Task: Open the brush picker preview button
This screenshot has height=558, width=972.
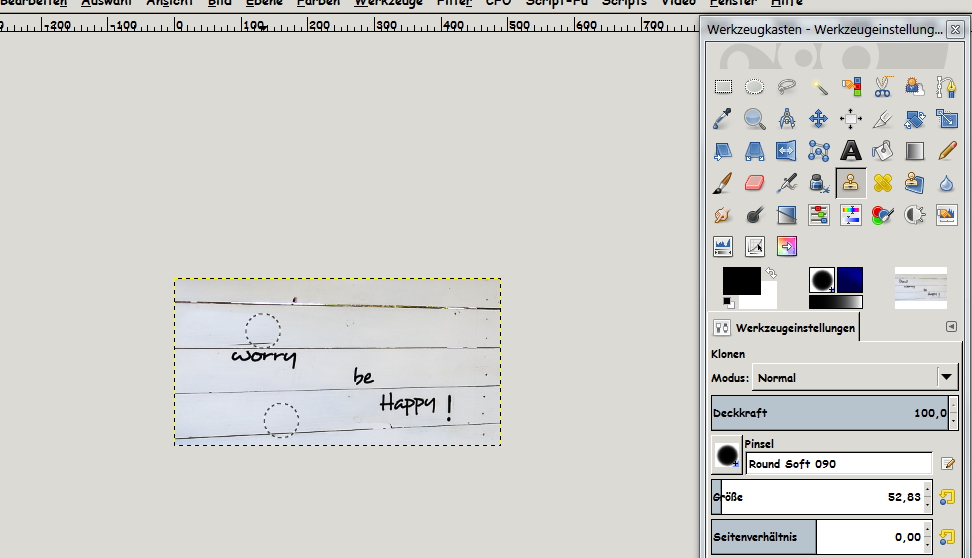Action: pos(726,455)
